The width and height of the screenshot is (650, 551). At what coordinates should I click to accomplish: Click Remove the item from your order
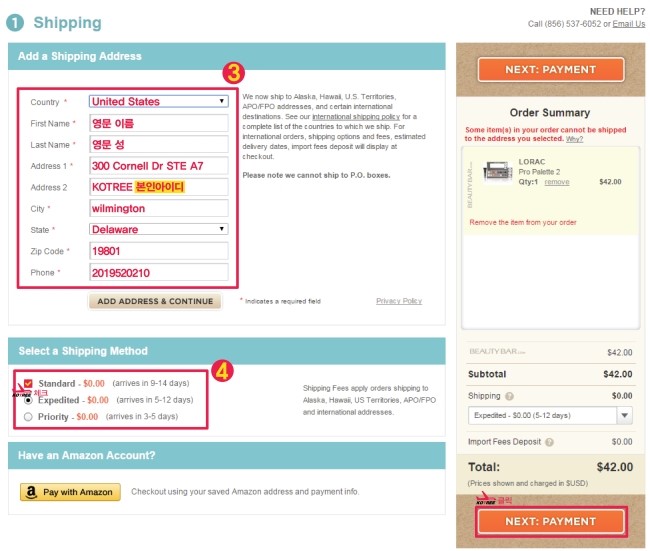[x=523, y=222]
